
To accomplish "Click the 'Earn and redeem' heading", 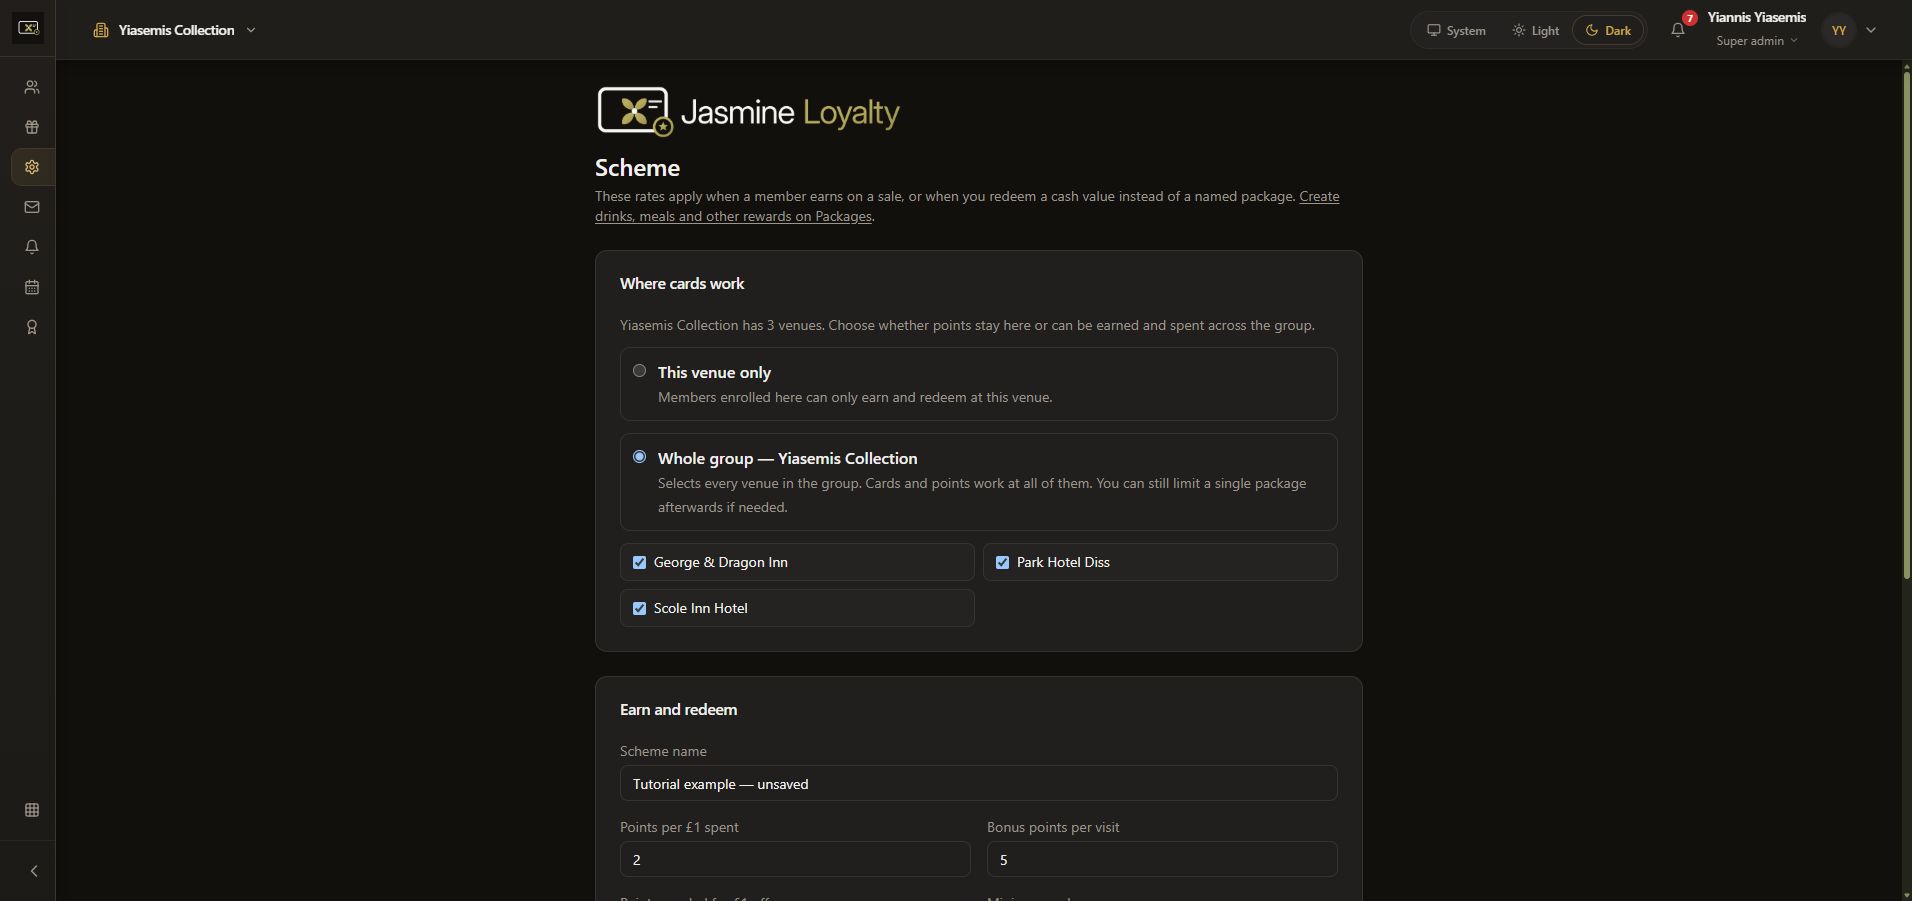I will (x=678, y=709).
